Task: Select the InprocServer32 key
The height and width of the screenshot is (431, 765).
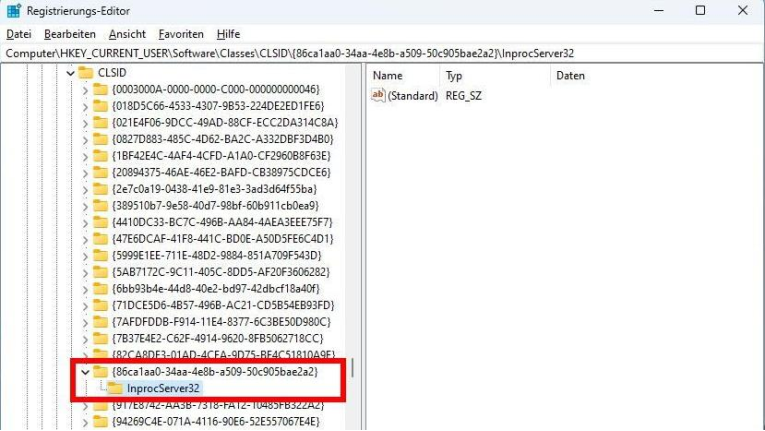Action: [163, 389]
